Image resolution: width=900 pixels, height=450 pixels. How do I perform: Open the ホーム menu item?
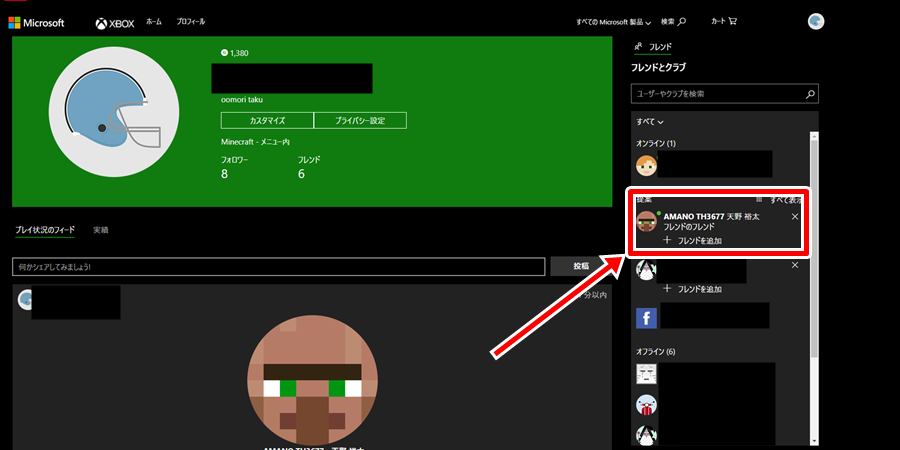(154, 21)
